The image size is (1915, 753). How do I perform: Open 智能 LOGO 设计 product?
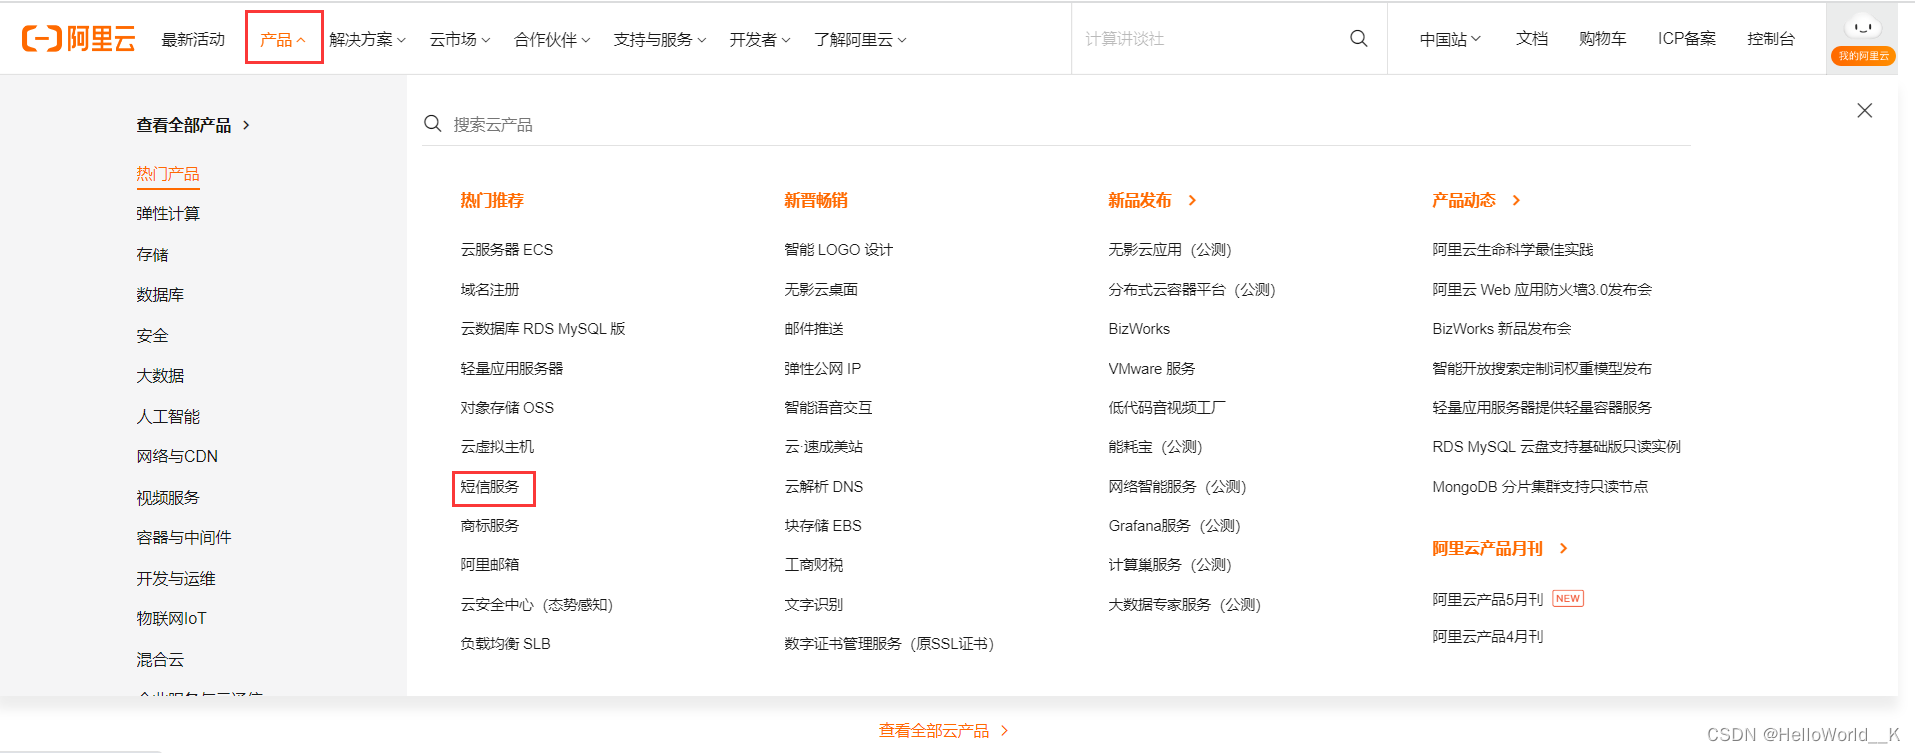[x=838, y=250]
